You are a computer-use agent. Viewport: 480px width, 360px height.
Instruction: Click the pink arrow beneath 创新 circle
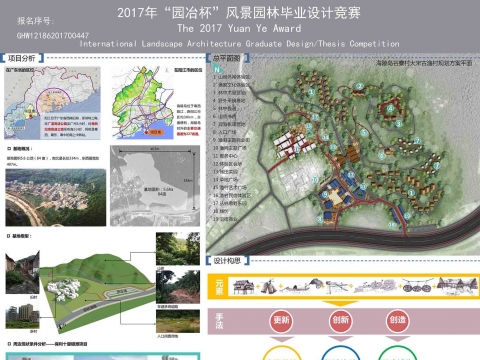tap(341, 339)
